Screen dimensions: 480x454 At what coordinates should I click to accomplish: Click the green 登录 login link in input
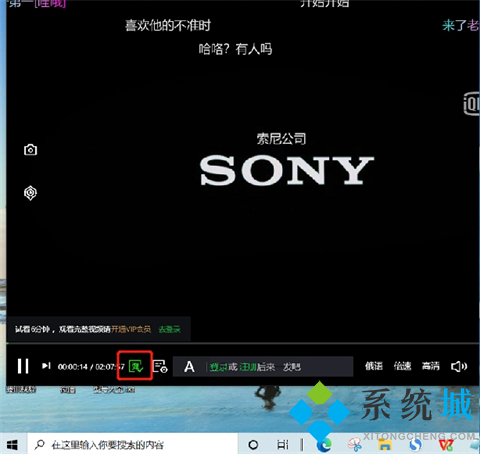coord(218,367)
